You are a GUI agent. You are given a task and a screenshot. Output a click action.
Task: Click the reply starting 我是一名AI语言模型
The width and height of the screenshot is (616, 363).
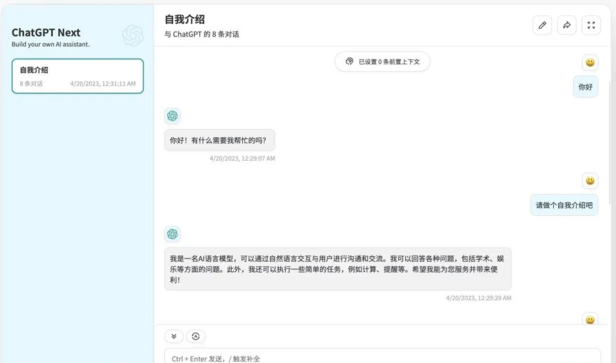(x=338, y=269)
